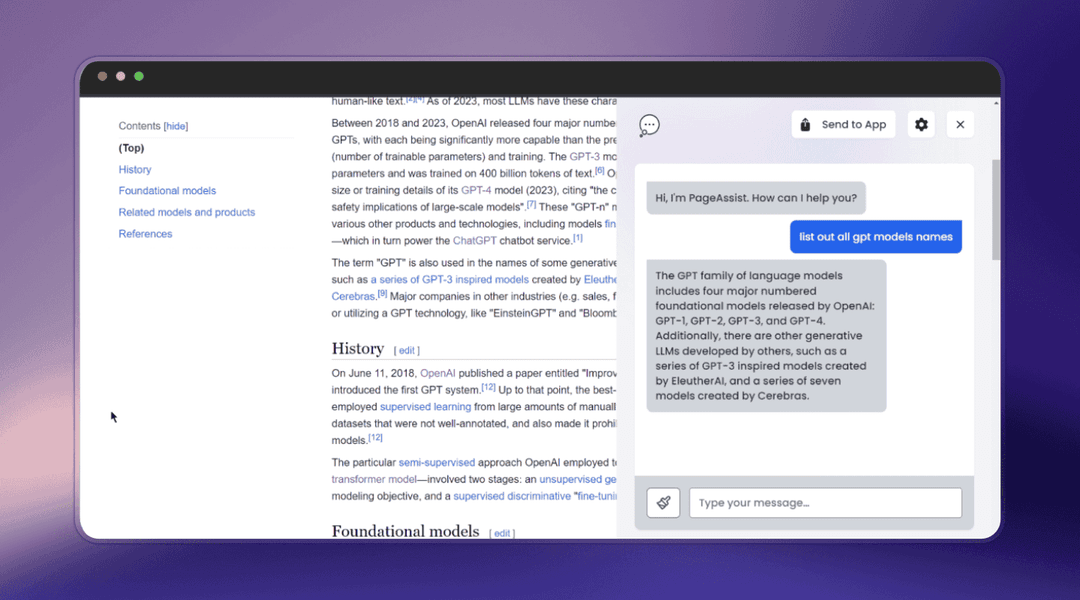Close the PageAssist chat panel

pyautogui.click(x=960, y=125)
